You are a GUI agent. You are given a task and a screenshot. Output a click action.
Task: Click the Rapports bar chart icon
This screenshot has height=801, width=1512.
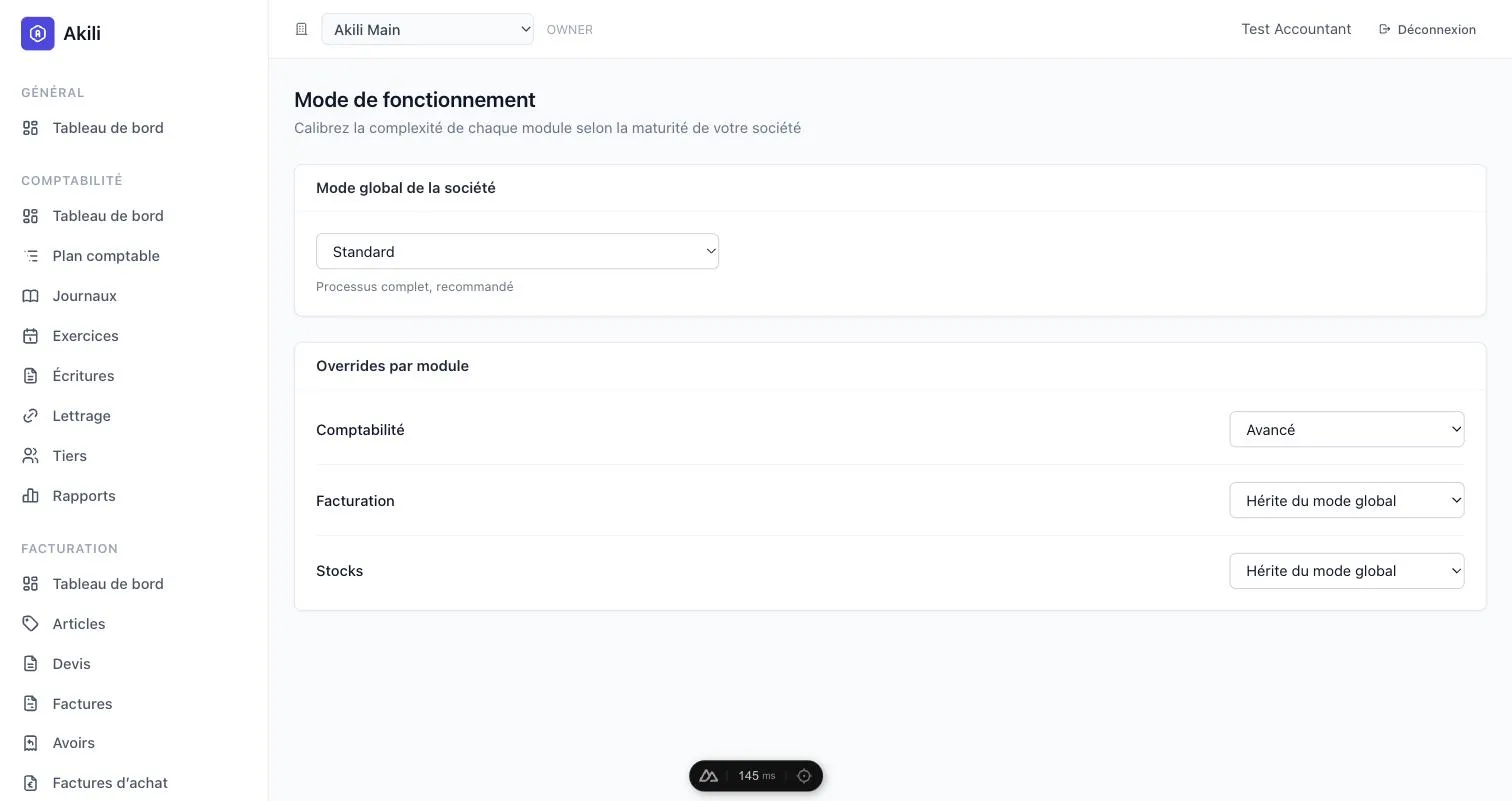click(31, 496)
